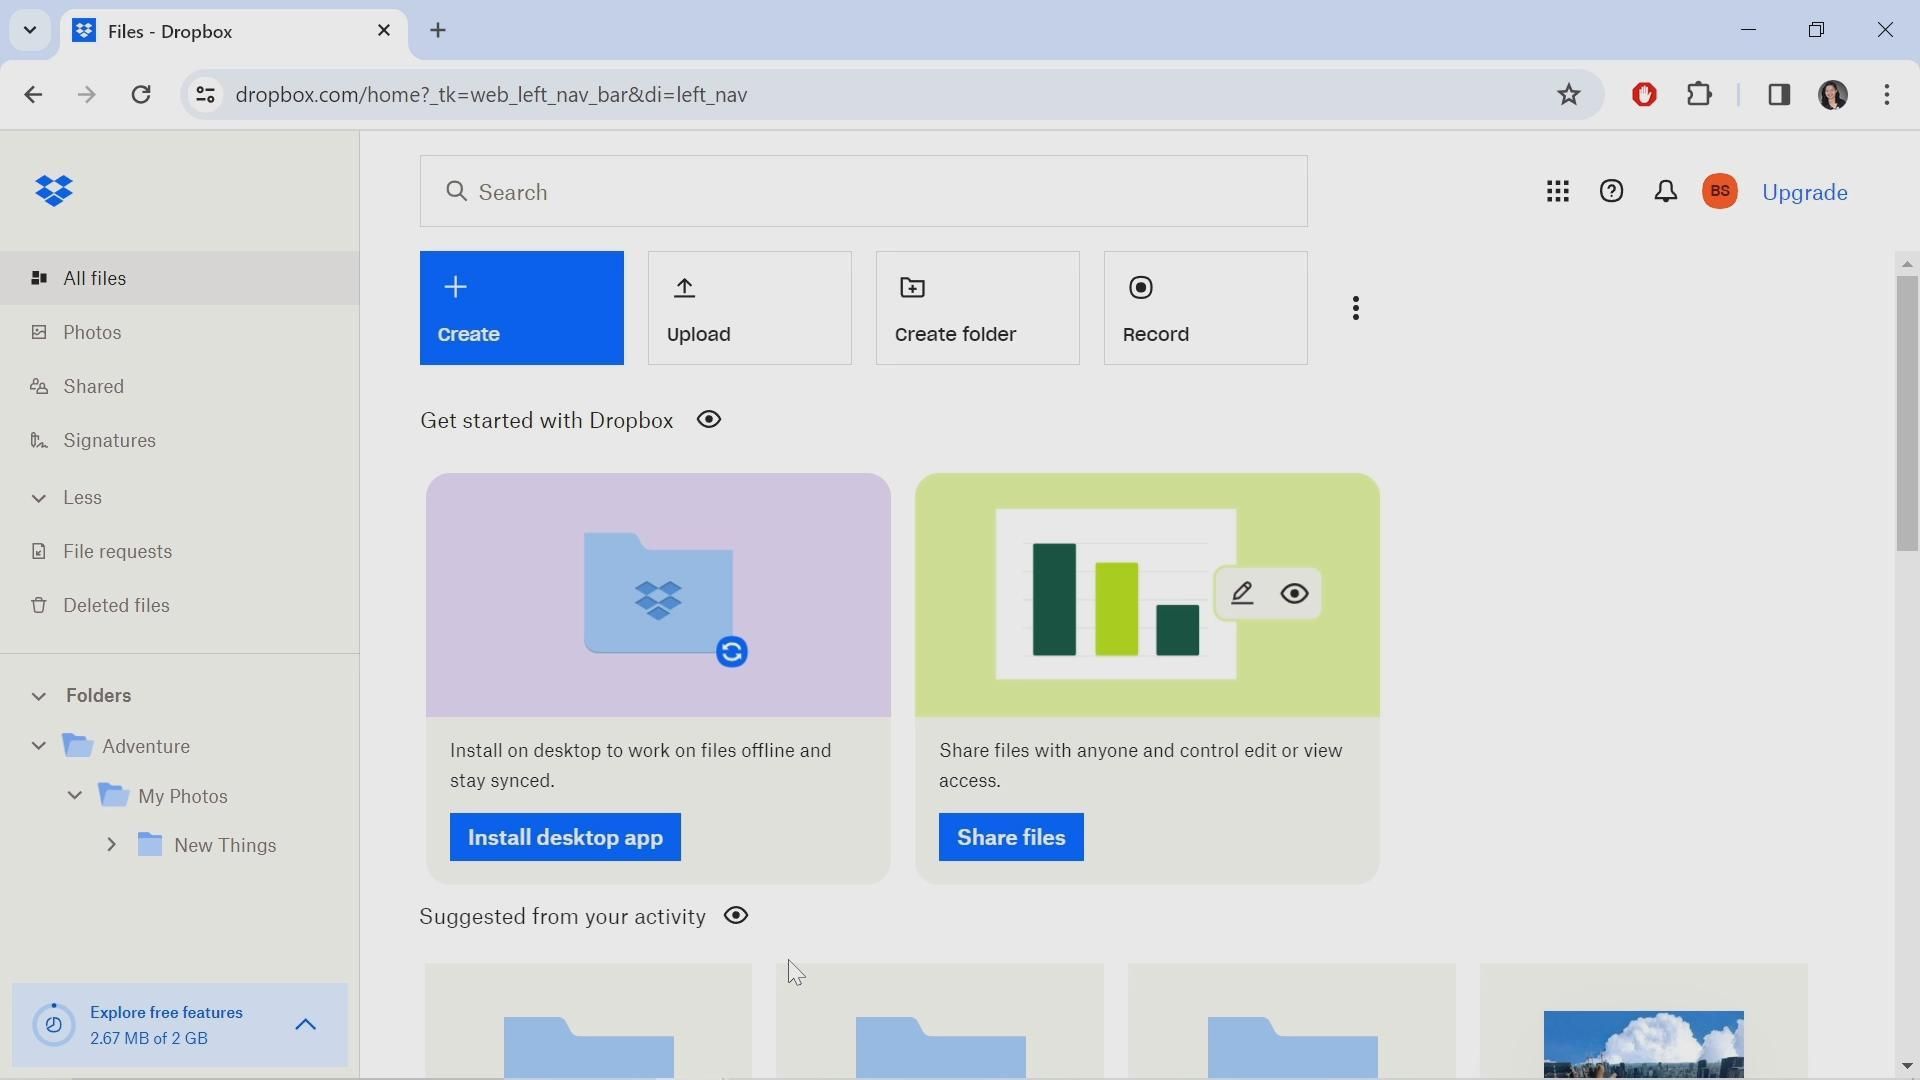Open Chrome side panel toggle
Screen dimensions: 1920x1080
click(x=1779, y=94)
